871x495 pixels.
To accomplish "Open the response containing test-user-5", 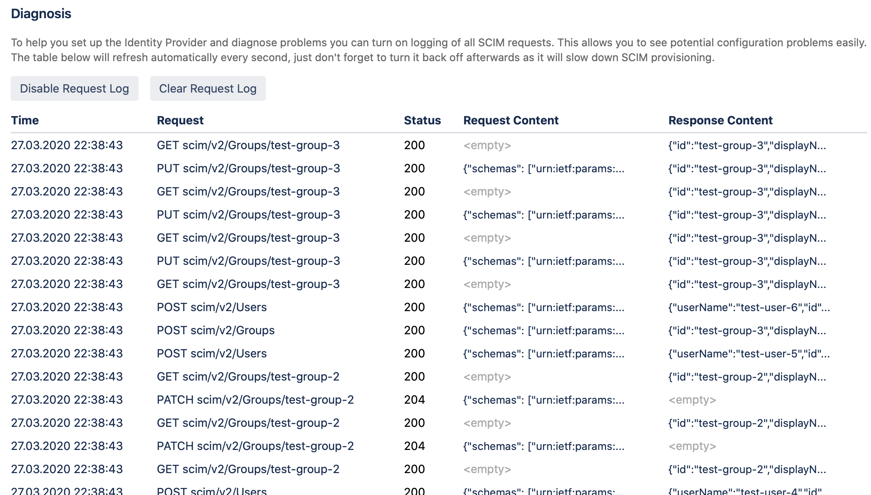I will (748, 353).
